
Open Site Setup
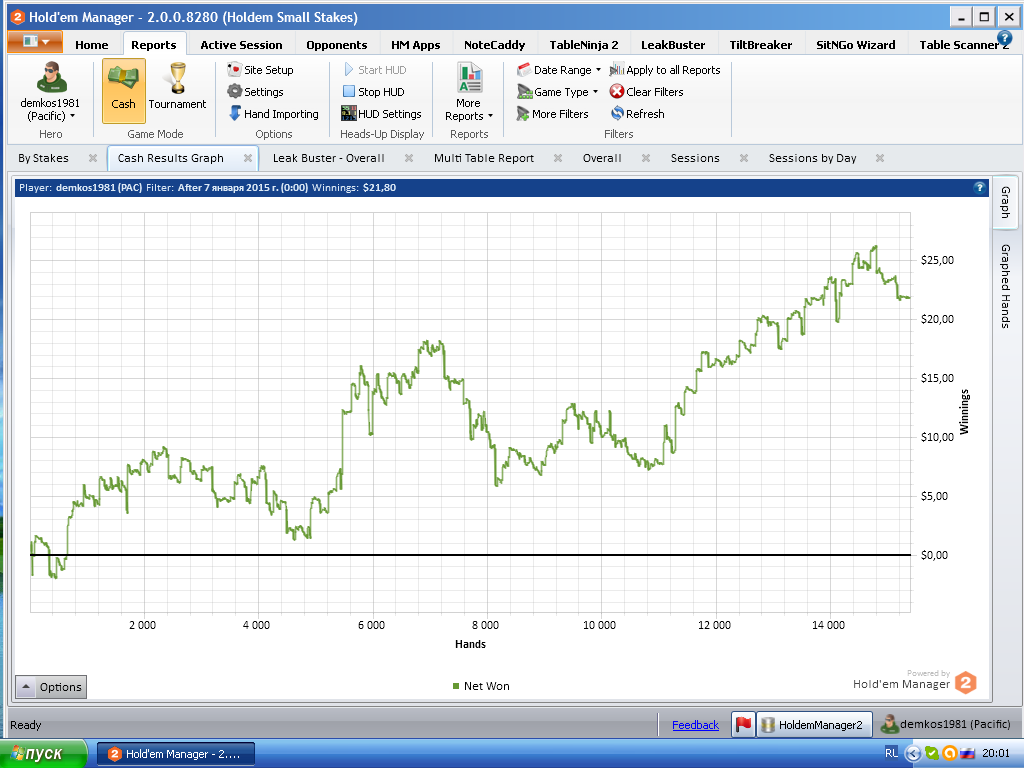pos(261,70)
